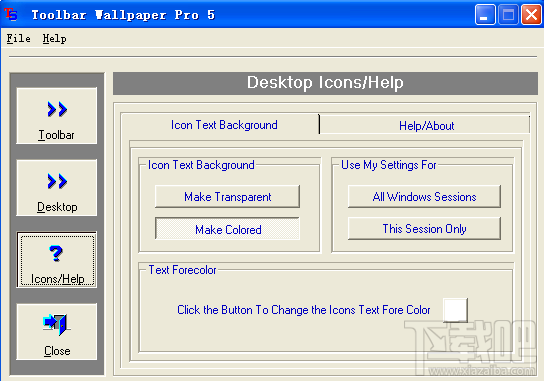Minimize the Toolbar Wallpaper Pro window
This screenshot has width=544, height=381.
tap(485, 15)
